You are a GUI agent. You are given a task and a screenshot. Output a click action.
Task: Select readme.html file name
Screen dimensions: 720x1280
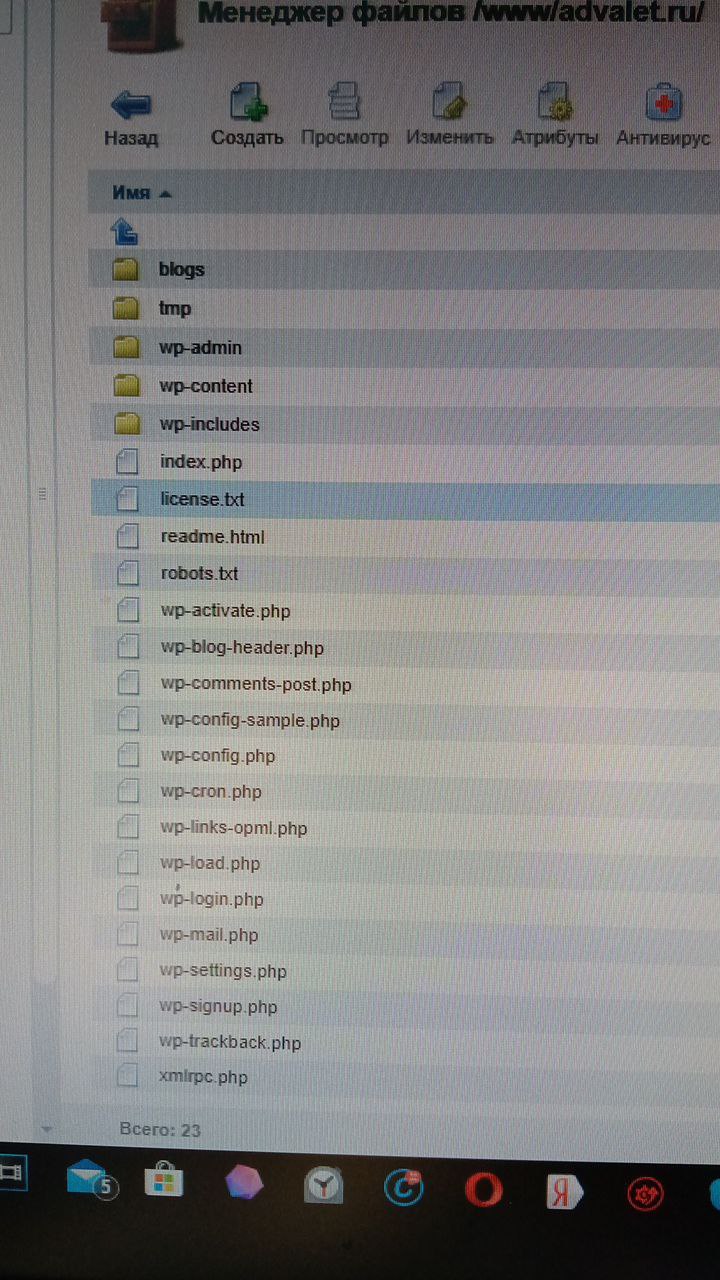pyautogui.click(x=213, y=537)
